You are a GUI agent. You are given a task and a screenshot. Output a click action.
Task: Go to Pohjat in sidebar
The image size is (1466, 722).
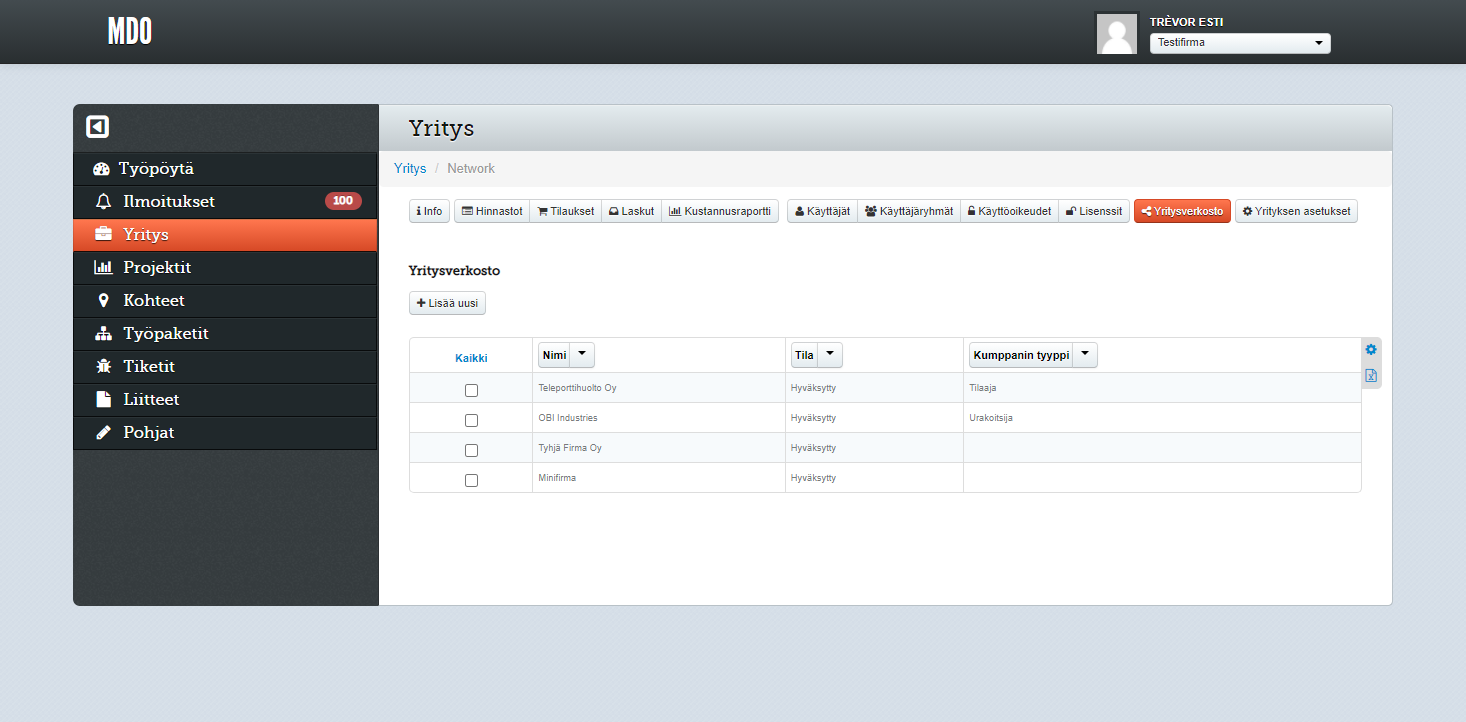click(225, 433)
